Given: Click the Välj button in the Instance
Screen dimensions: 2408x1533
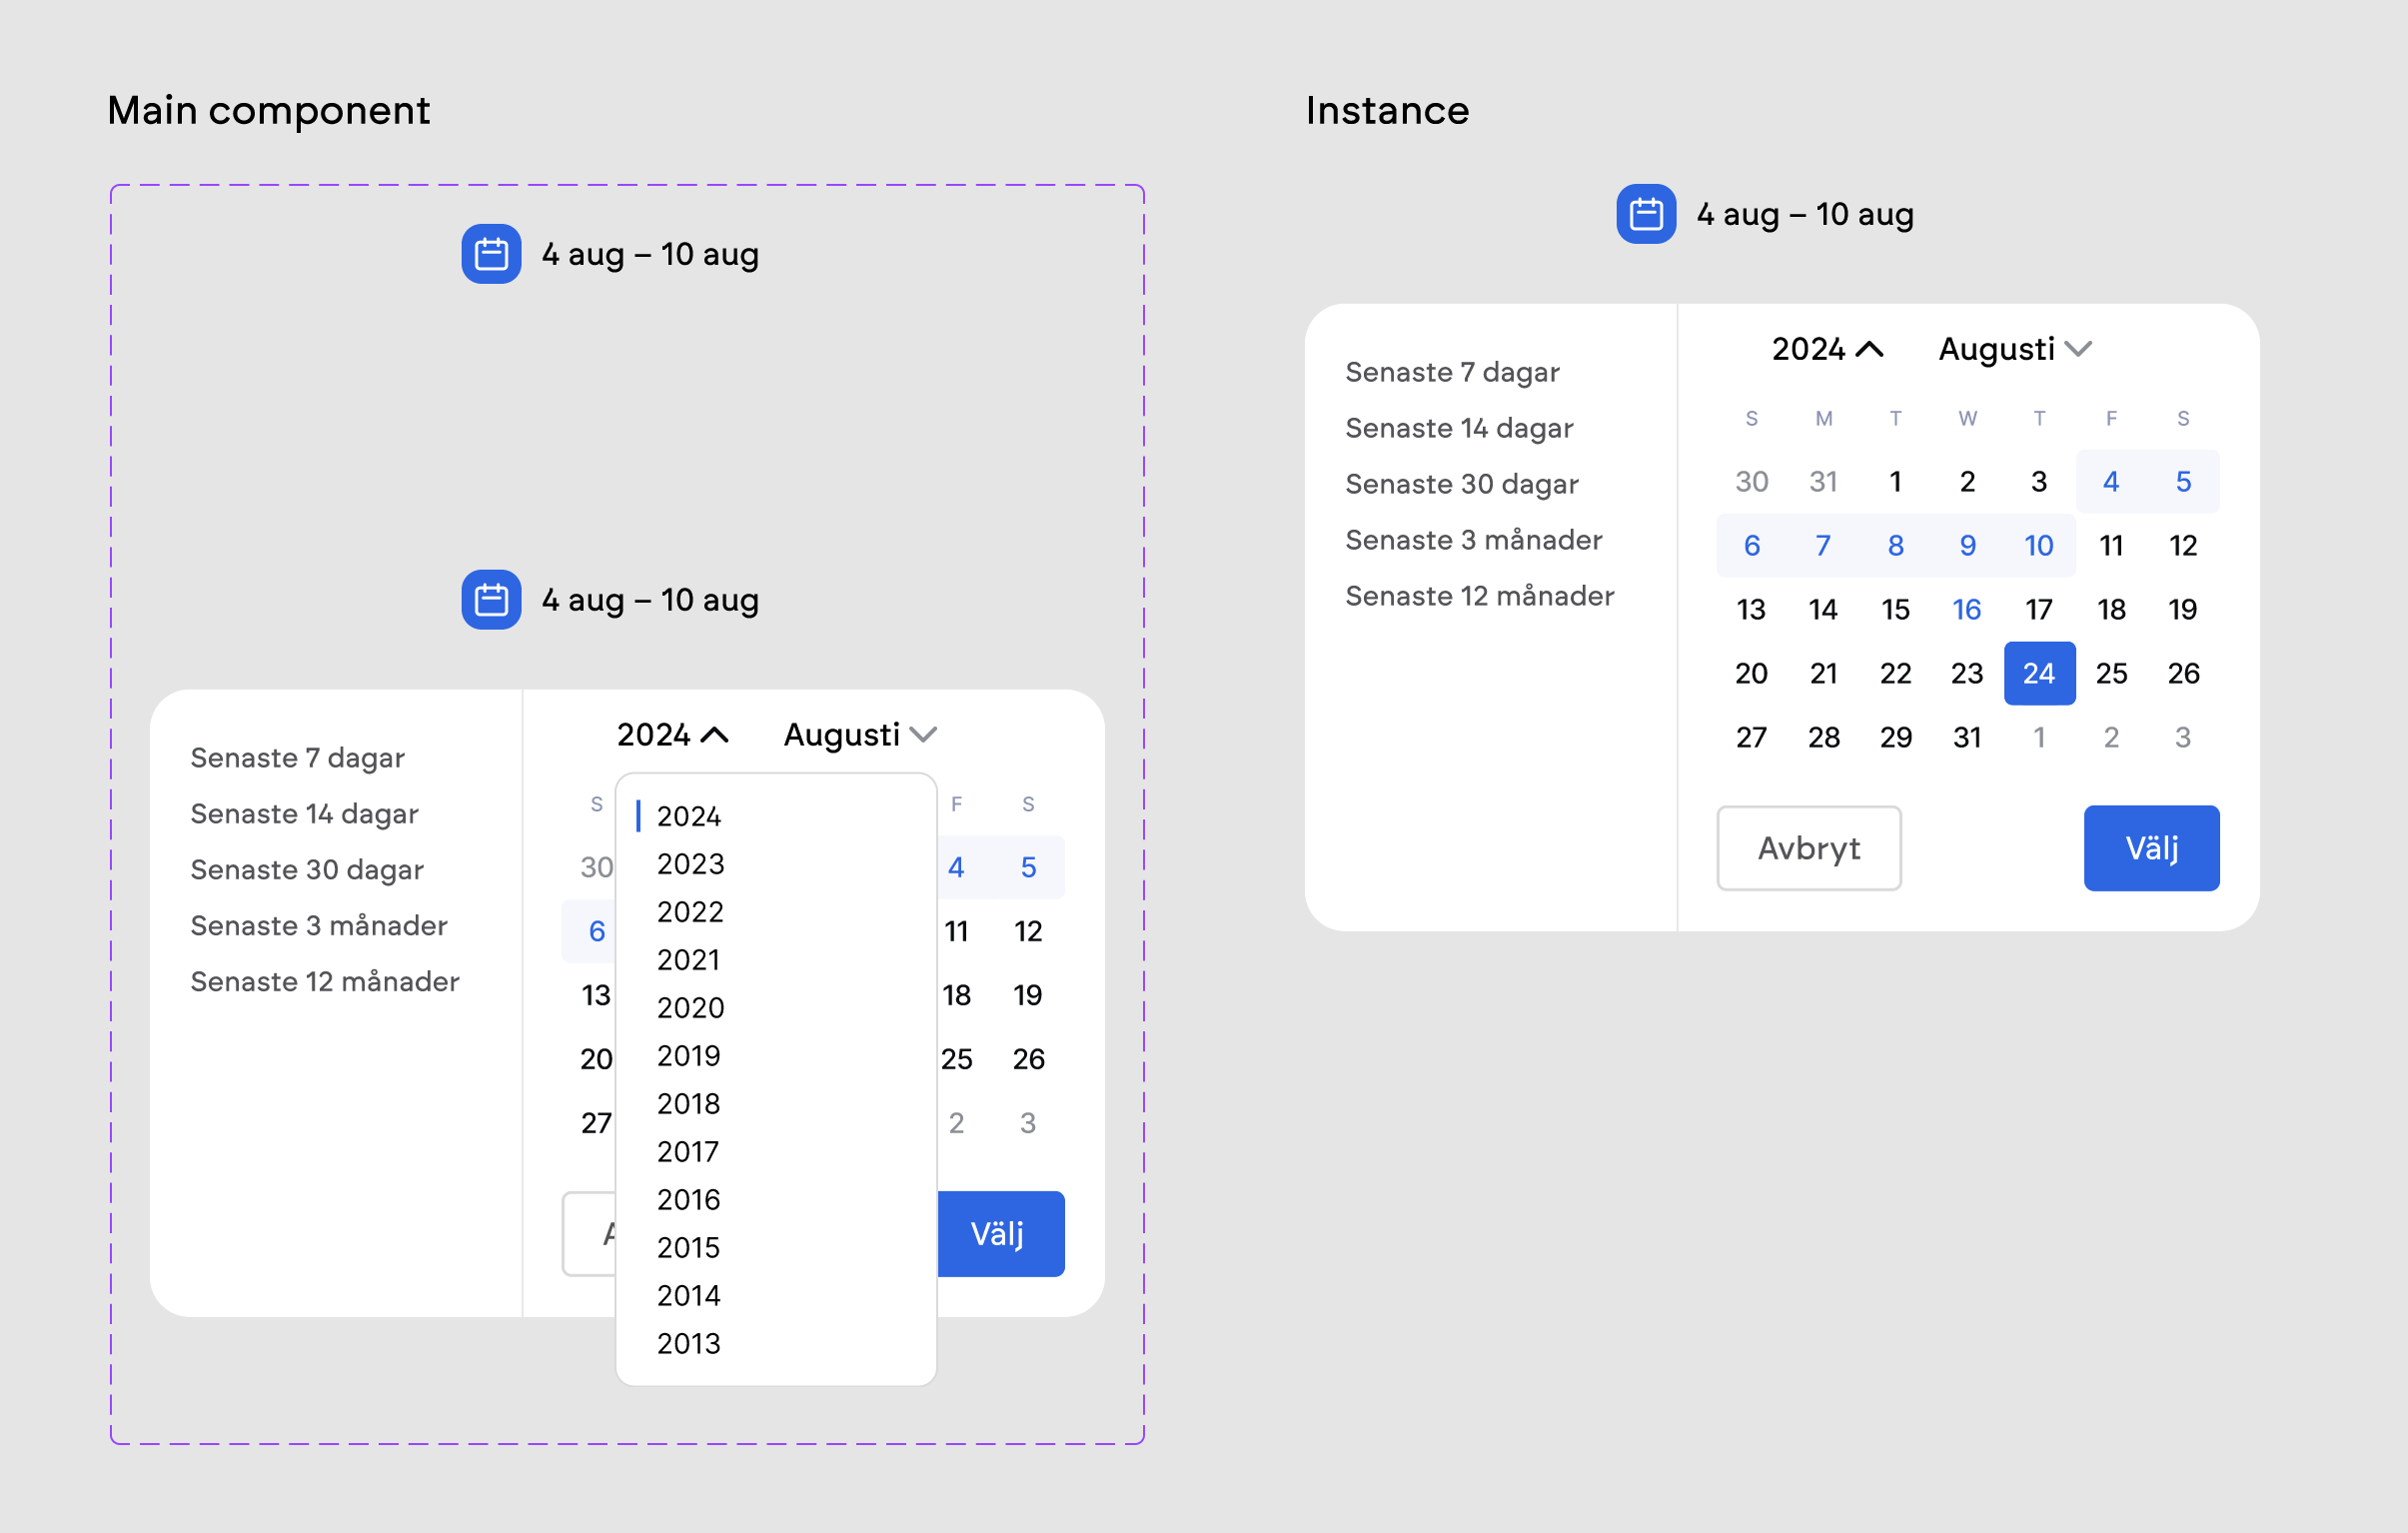Looking at the screenshot, I should 2151,848.
